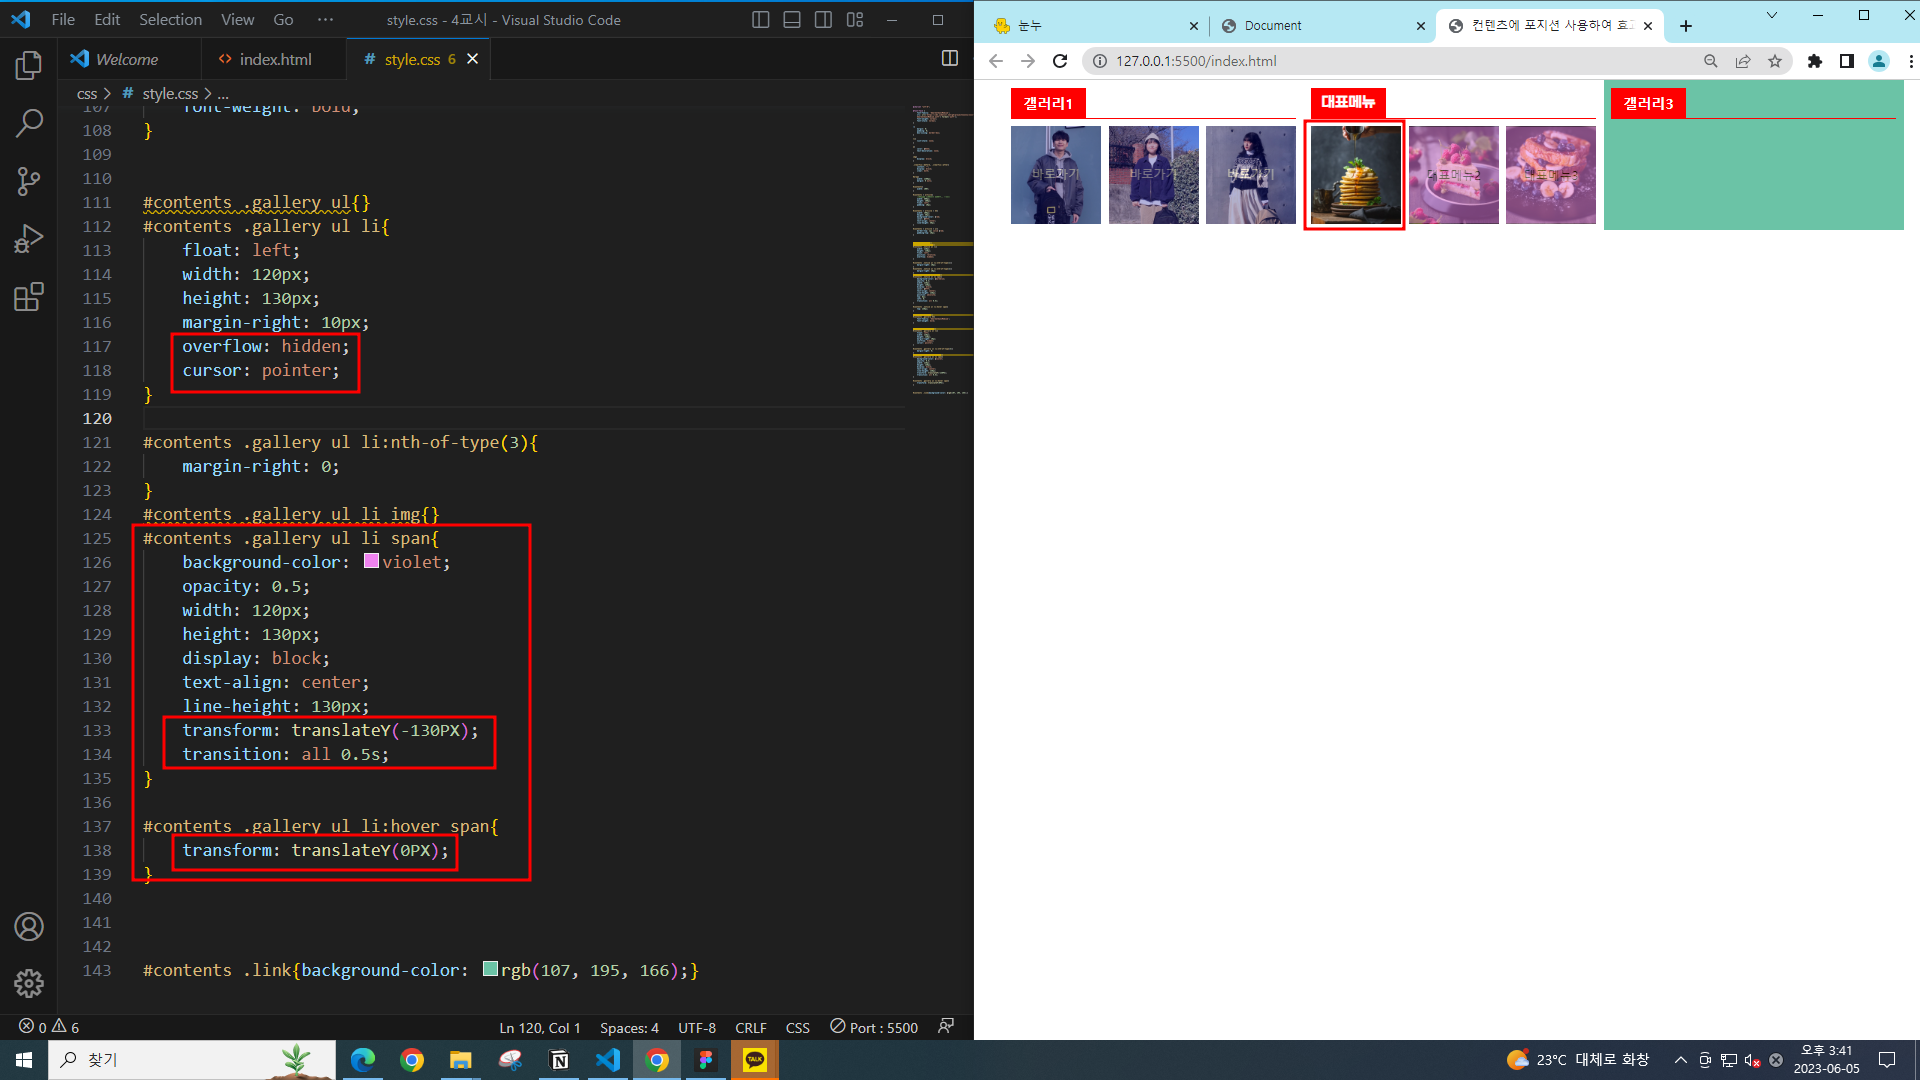
Task: Reload the page in Chrome
Action: pos(1060,61)
